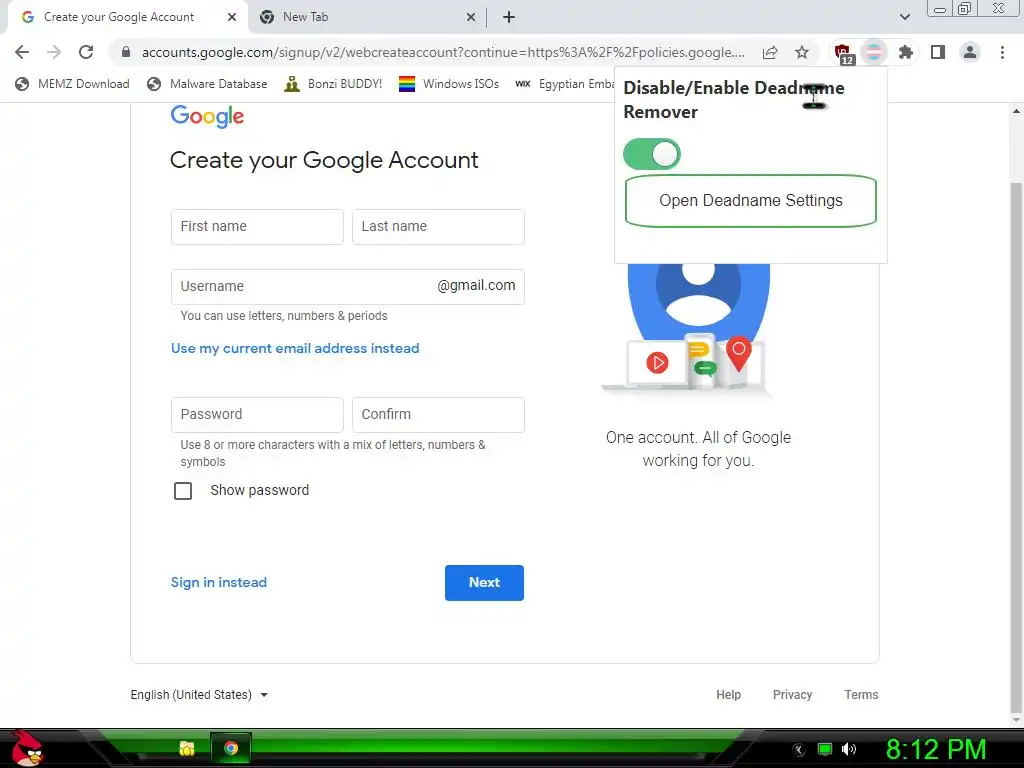Screen dimensions: 1024x768
Task: Open Chrome three-dot menu
Action: coord(1002,52)
